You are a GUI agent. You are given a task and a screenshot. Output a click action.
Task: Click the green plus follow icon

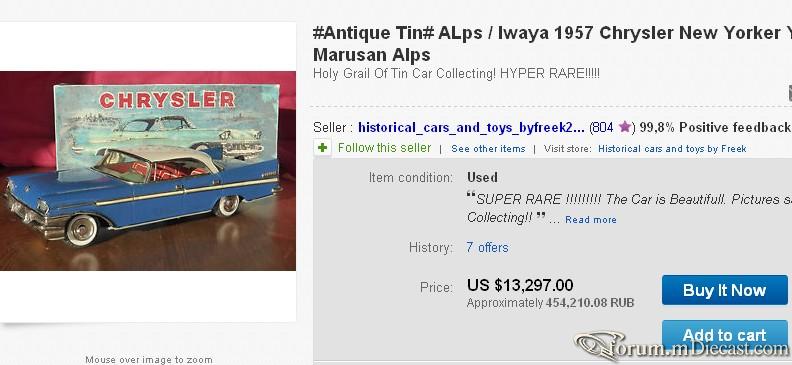322,148
